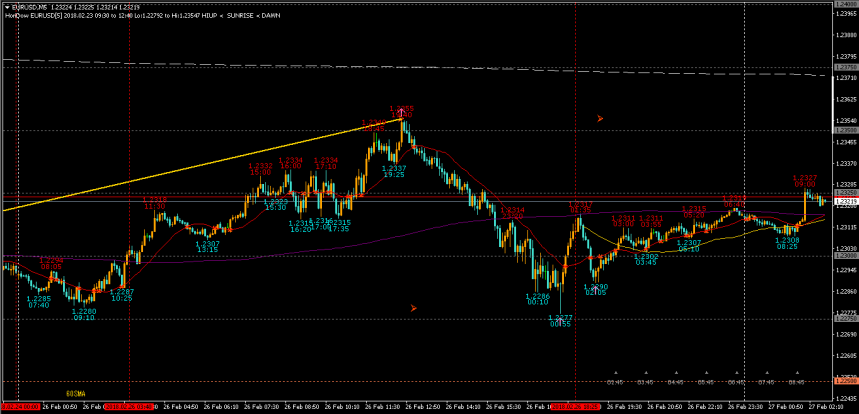Image resolution: width=859 pixels, height=414 pixels.
Task: Click the triangle marker above the 08:45 label
Action: point(797,373)
